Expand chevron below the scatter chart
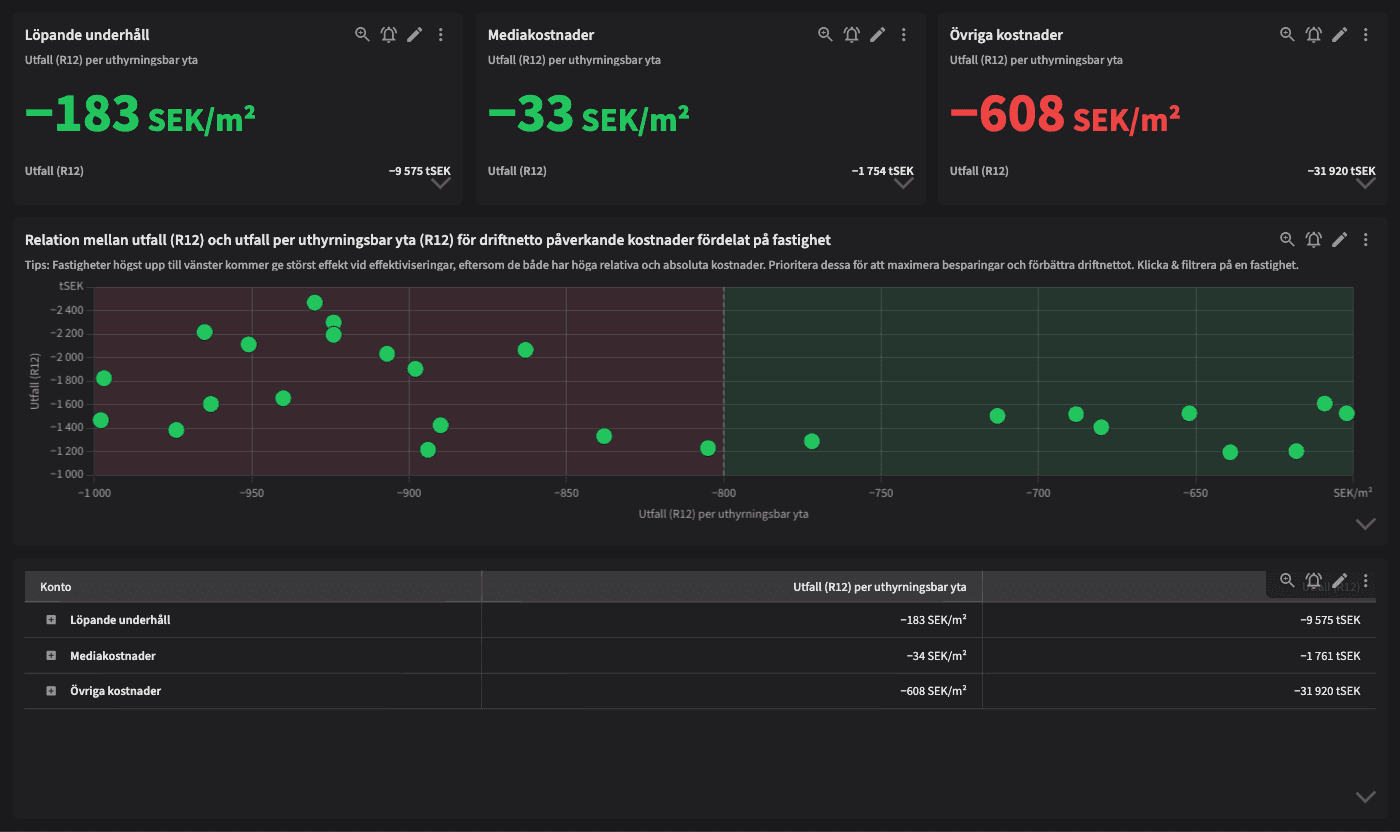 click(1365, 524)
